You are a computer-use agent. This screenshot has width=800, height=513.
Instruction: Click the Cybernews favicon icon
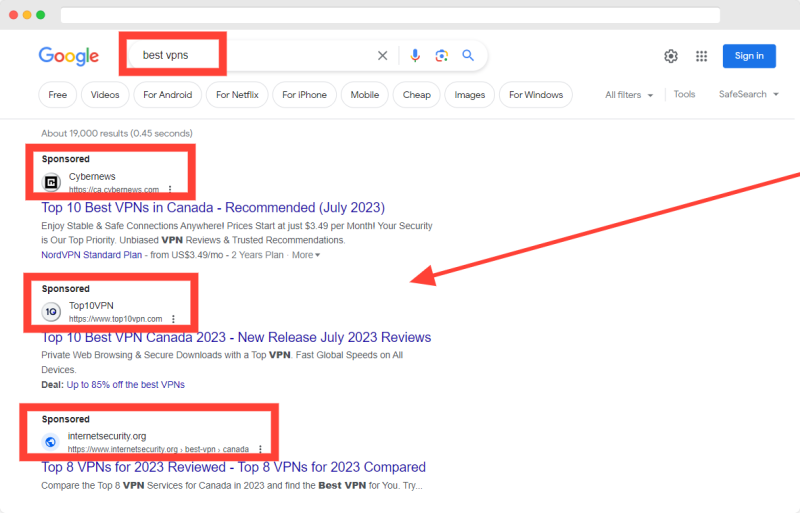click(51, 182)
